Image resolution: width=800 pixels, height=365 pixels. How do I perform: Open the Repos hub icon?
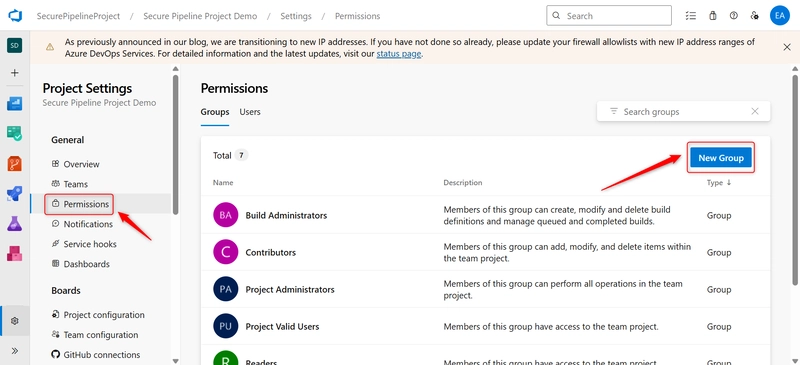14,164
